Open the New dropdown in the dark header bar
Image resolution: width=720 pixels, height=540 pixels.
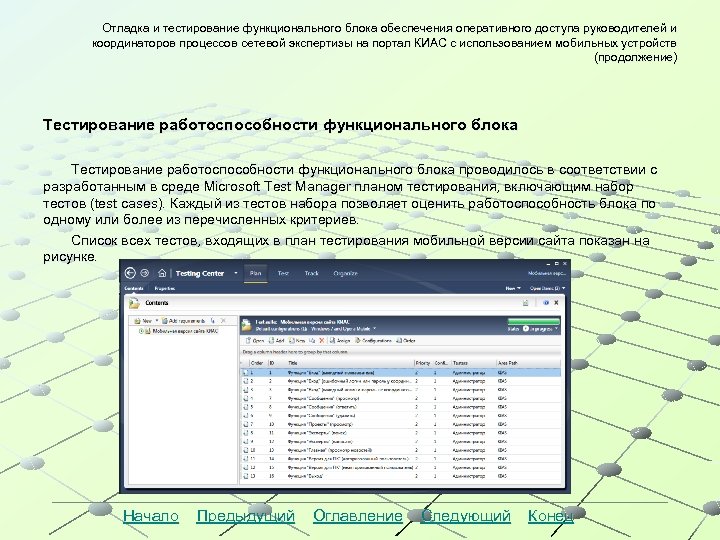click(513, 288)
